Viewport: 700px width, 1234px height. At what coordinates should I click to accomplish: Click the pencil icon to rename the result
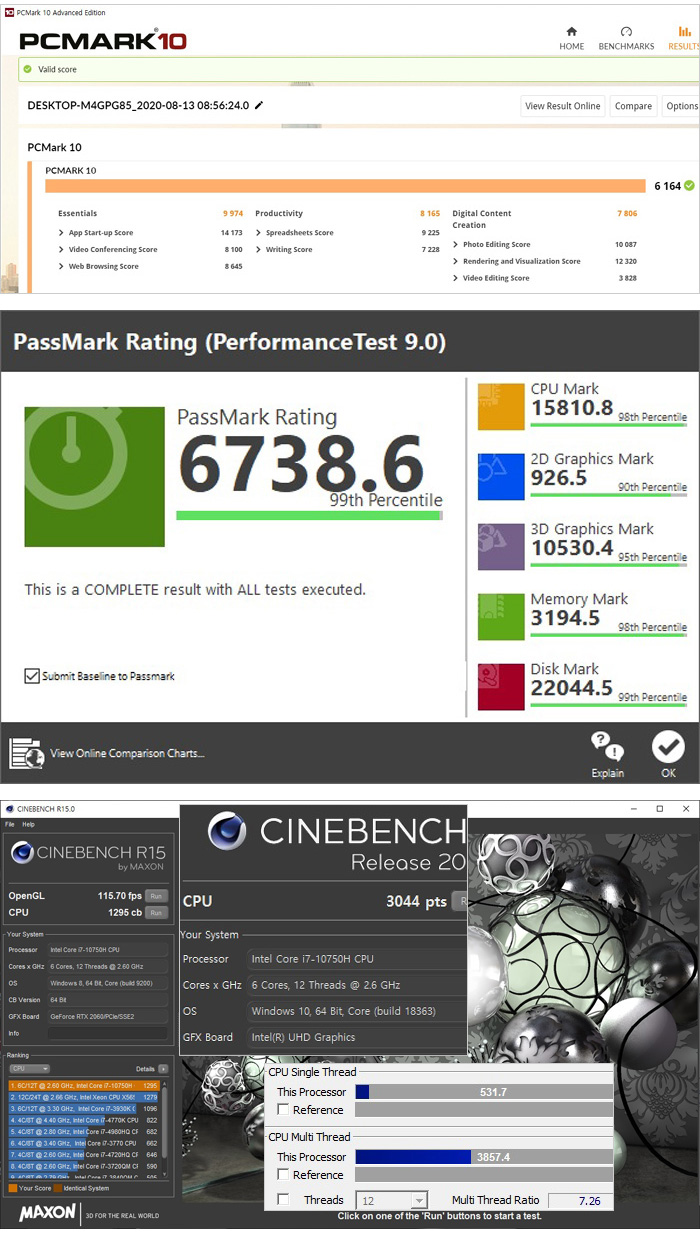click(260, 105)
